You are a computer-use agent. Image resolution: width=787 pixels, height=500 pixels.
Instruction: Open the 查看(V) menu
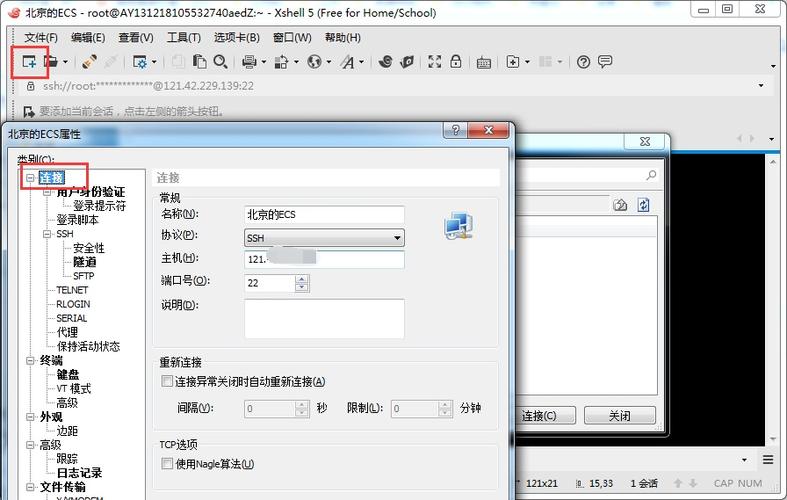coord(136,38)
